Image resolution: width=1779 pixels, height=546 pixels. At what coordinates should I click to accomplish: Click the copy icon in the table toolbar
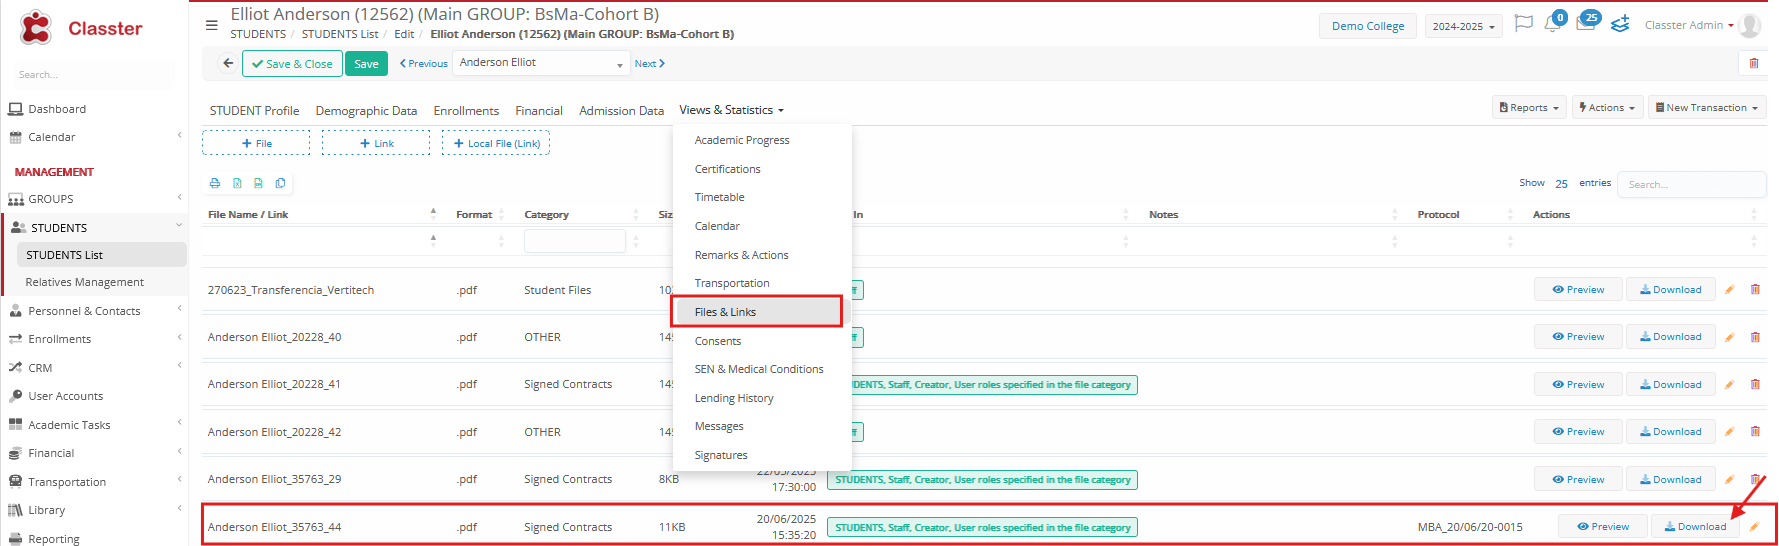pos(280,183)
